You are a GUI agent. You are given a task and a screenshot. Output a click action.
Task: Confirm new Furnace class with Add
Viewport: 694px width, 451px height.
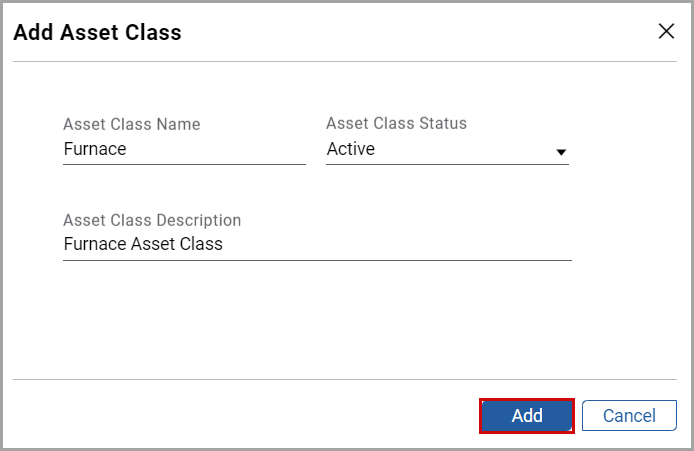(527, 416)
